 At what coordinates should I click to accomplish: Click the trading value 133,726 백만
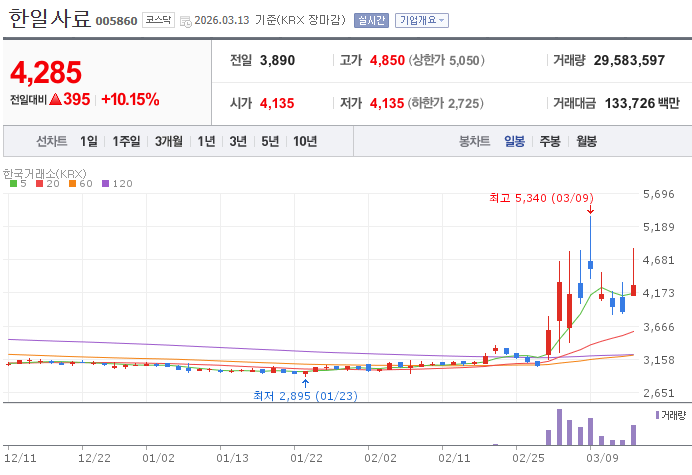tap(642, 103)
